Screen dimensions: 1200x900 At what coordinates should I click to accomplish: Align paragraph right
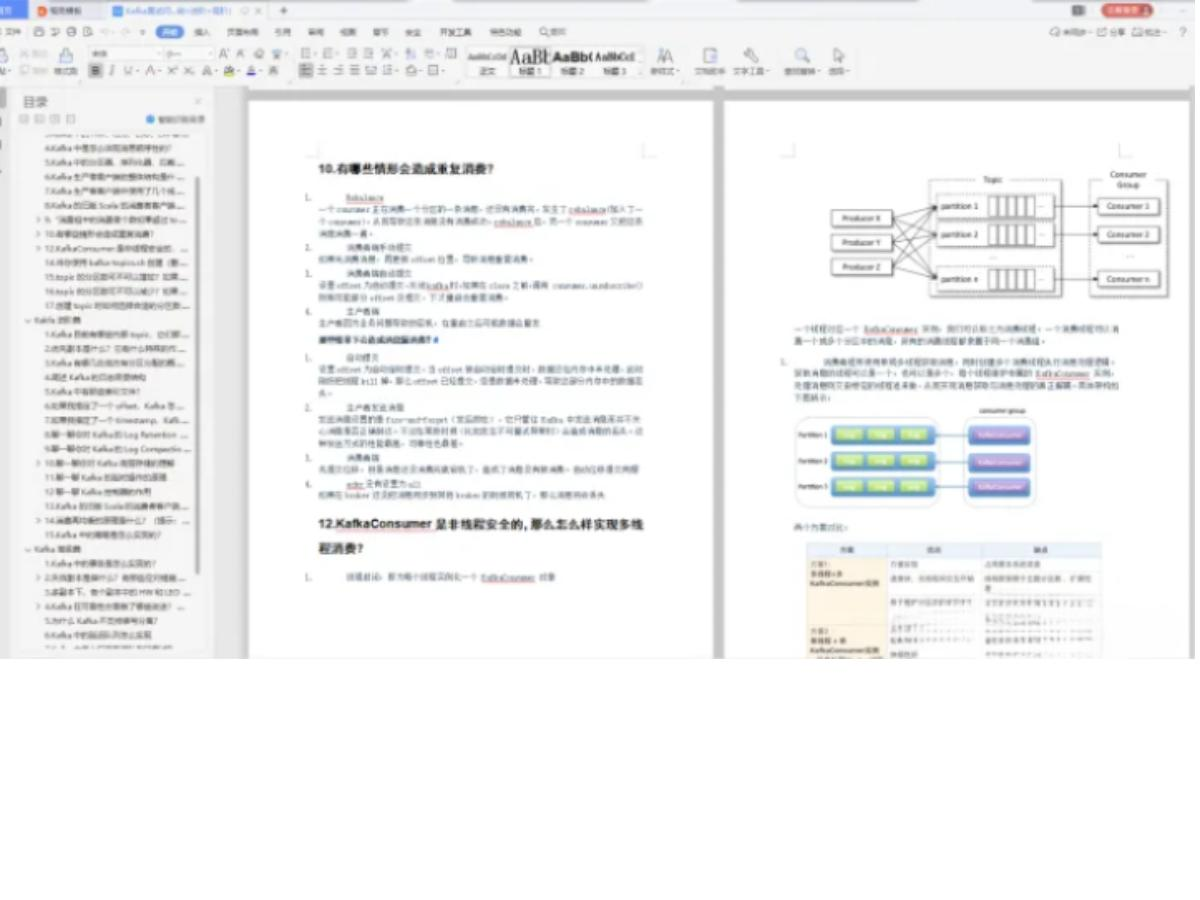coord(339,71)
